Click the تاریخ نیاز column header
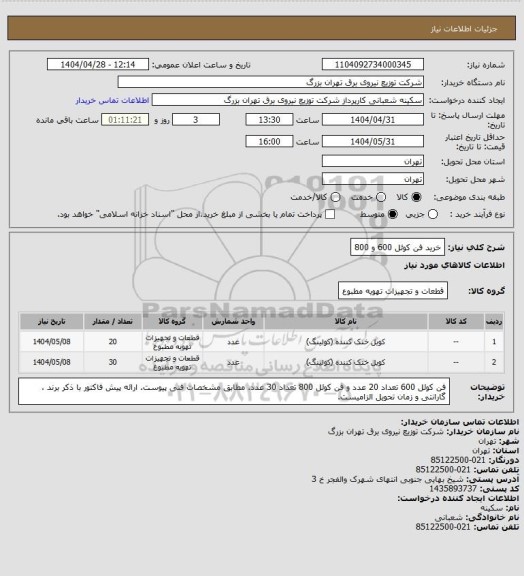Screen dimensions: 524x576 51,321
